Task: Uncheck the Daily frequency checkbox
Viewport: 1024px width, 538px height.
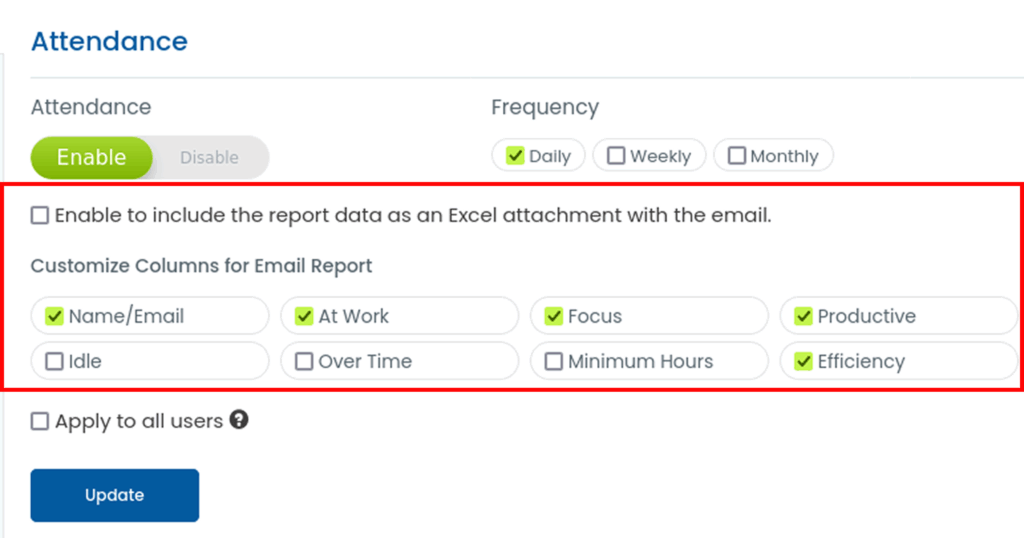Action: (x=516, y=156)
